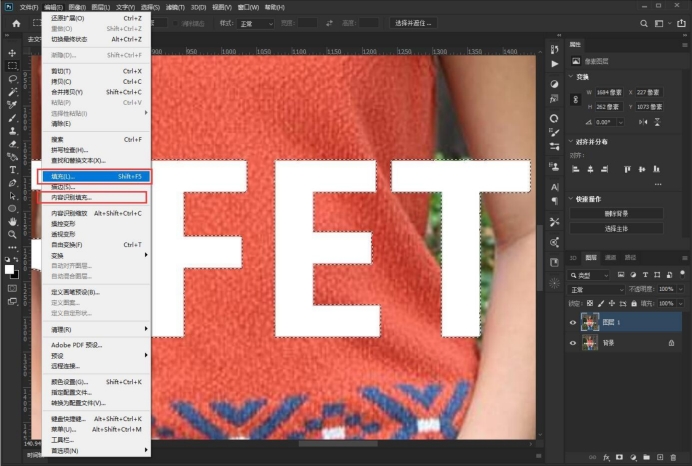Select the Brush tool
This screenshot has height=466, width=692.
[12, 118]
